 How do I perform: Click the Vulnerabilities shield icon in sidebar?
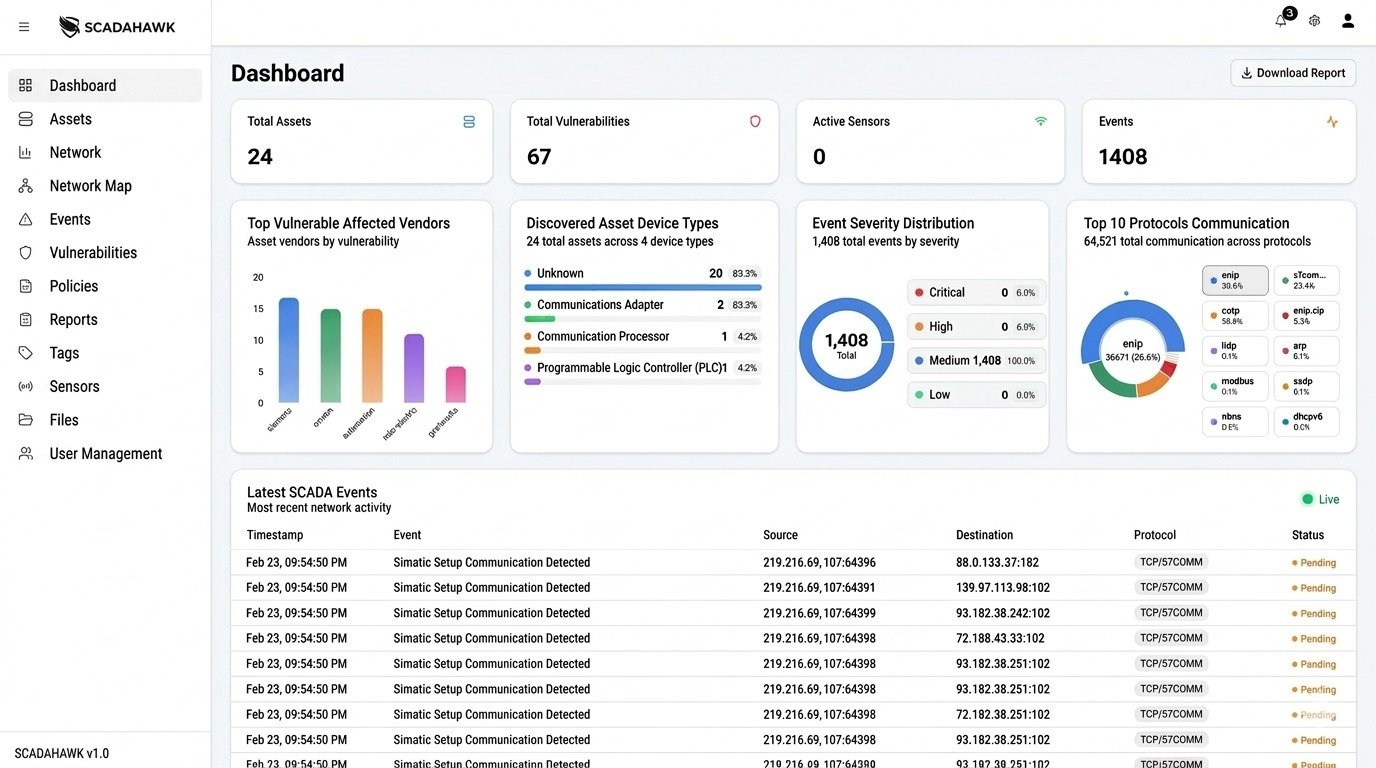(26, 253)
